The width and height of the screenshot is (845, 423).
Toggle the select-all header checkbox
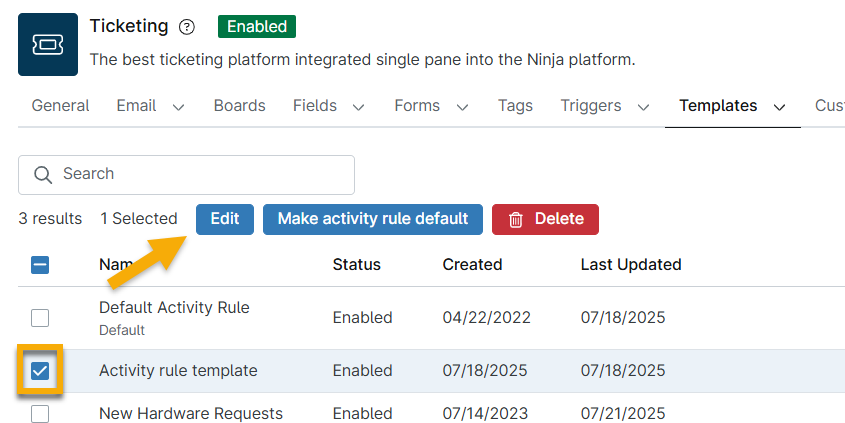40,265
